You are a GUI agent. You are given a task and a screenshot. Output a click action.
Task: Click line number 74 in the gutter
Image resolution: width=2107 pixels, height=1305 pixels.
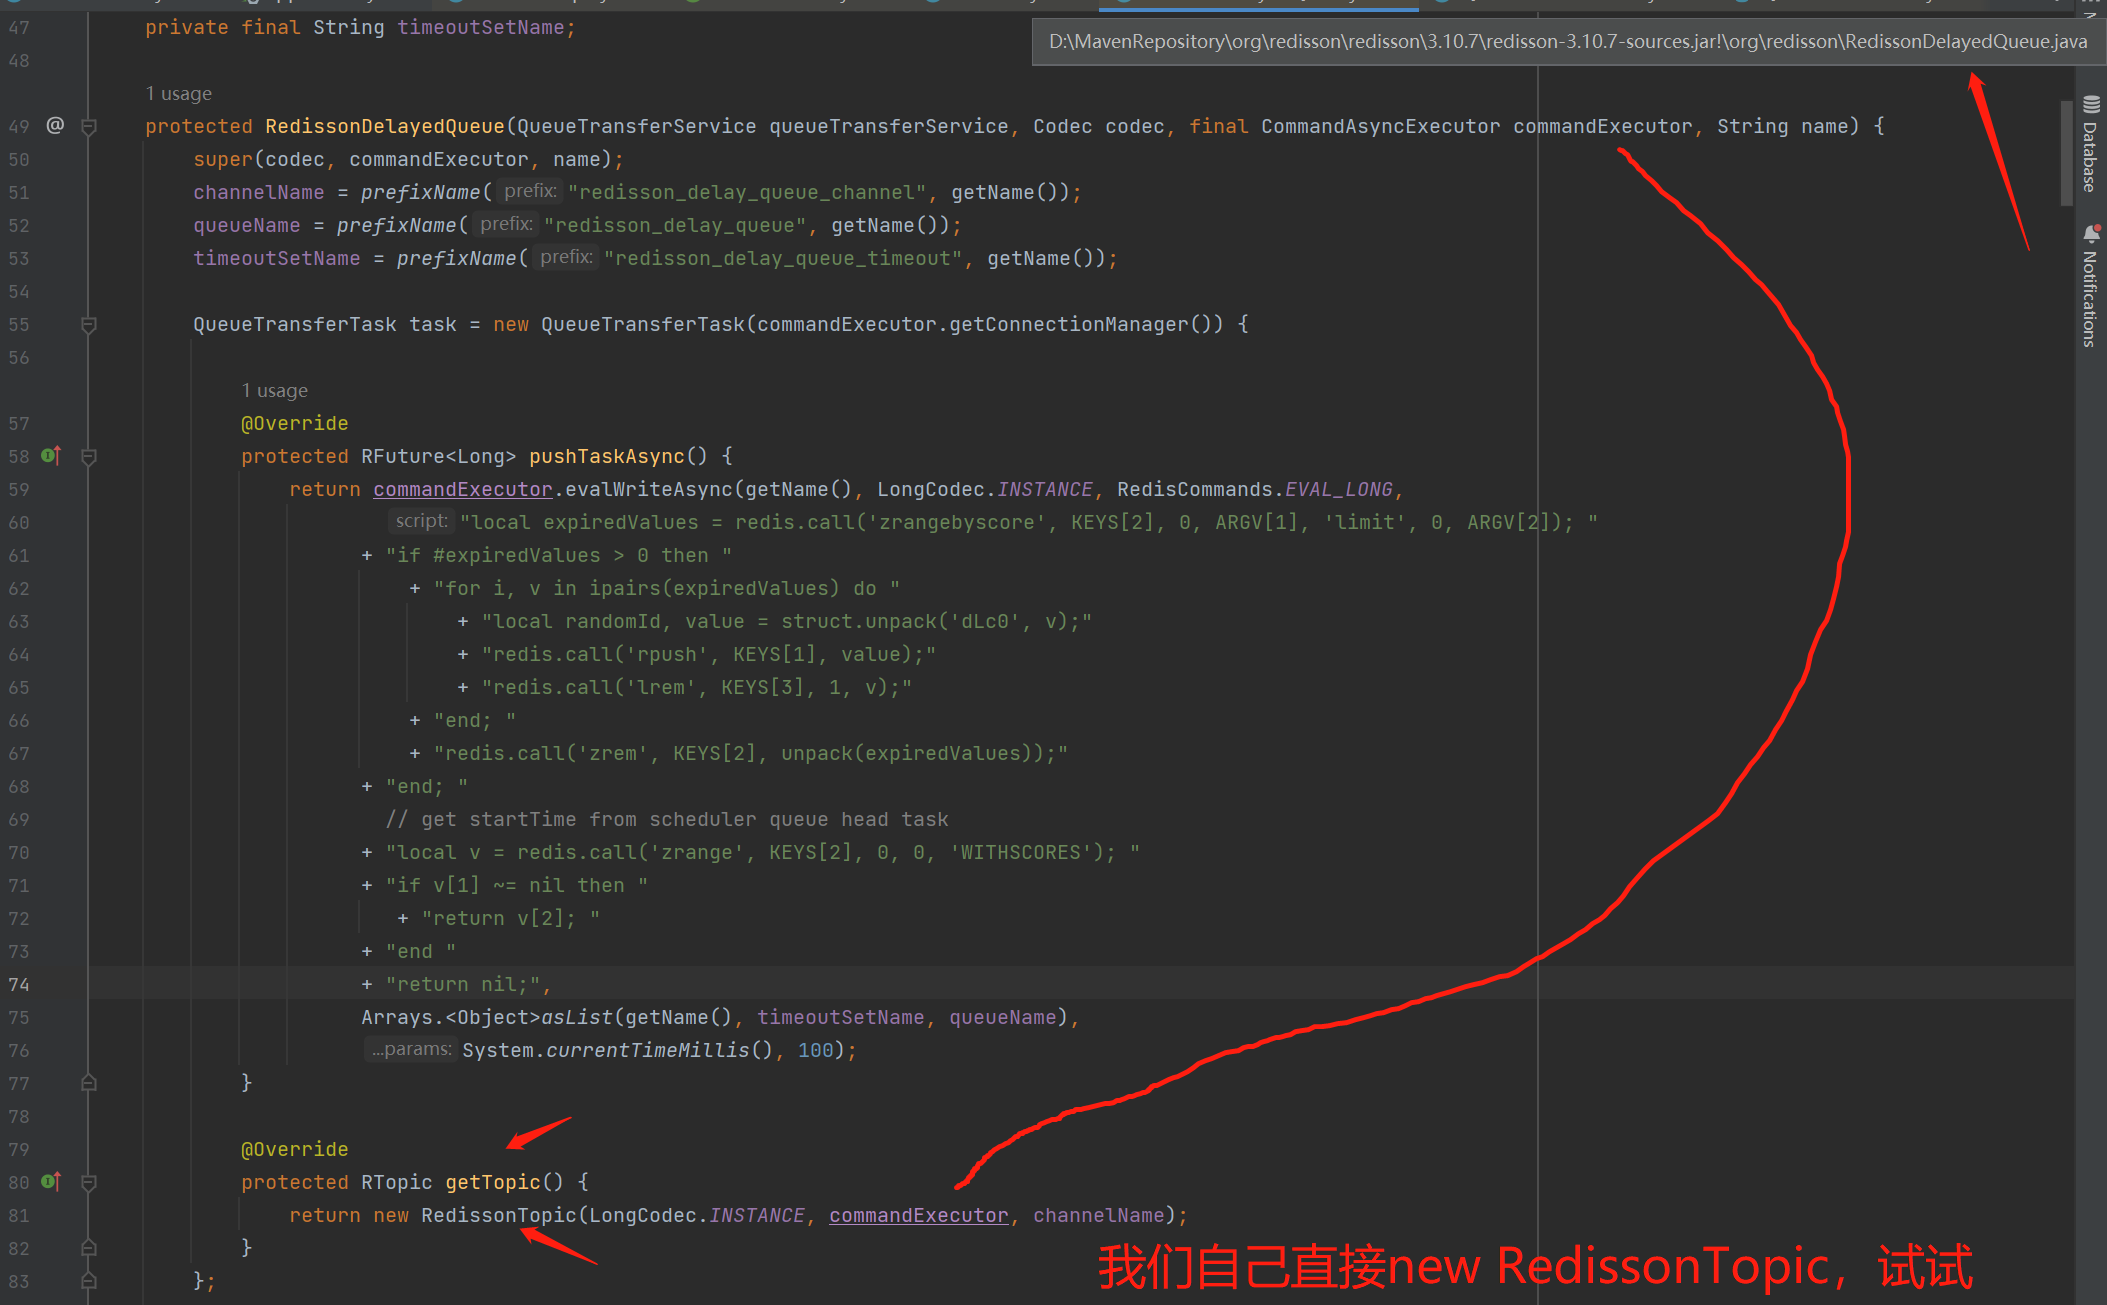(19, 984)
